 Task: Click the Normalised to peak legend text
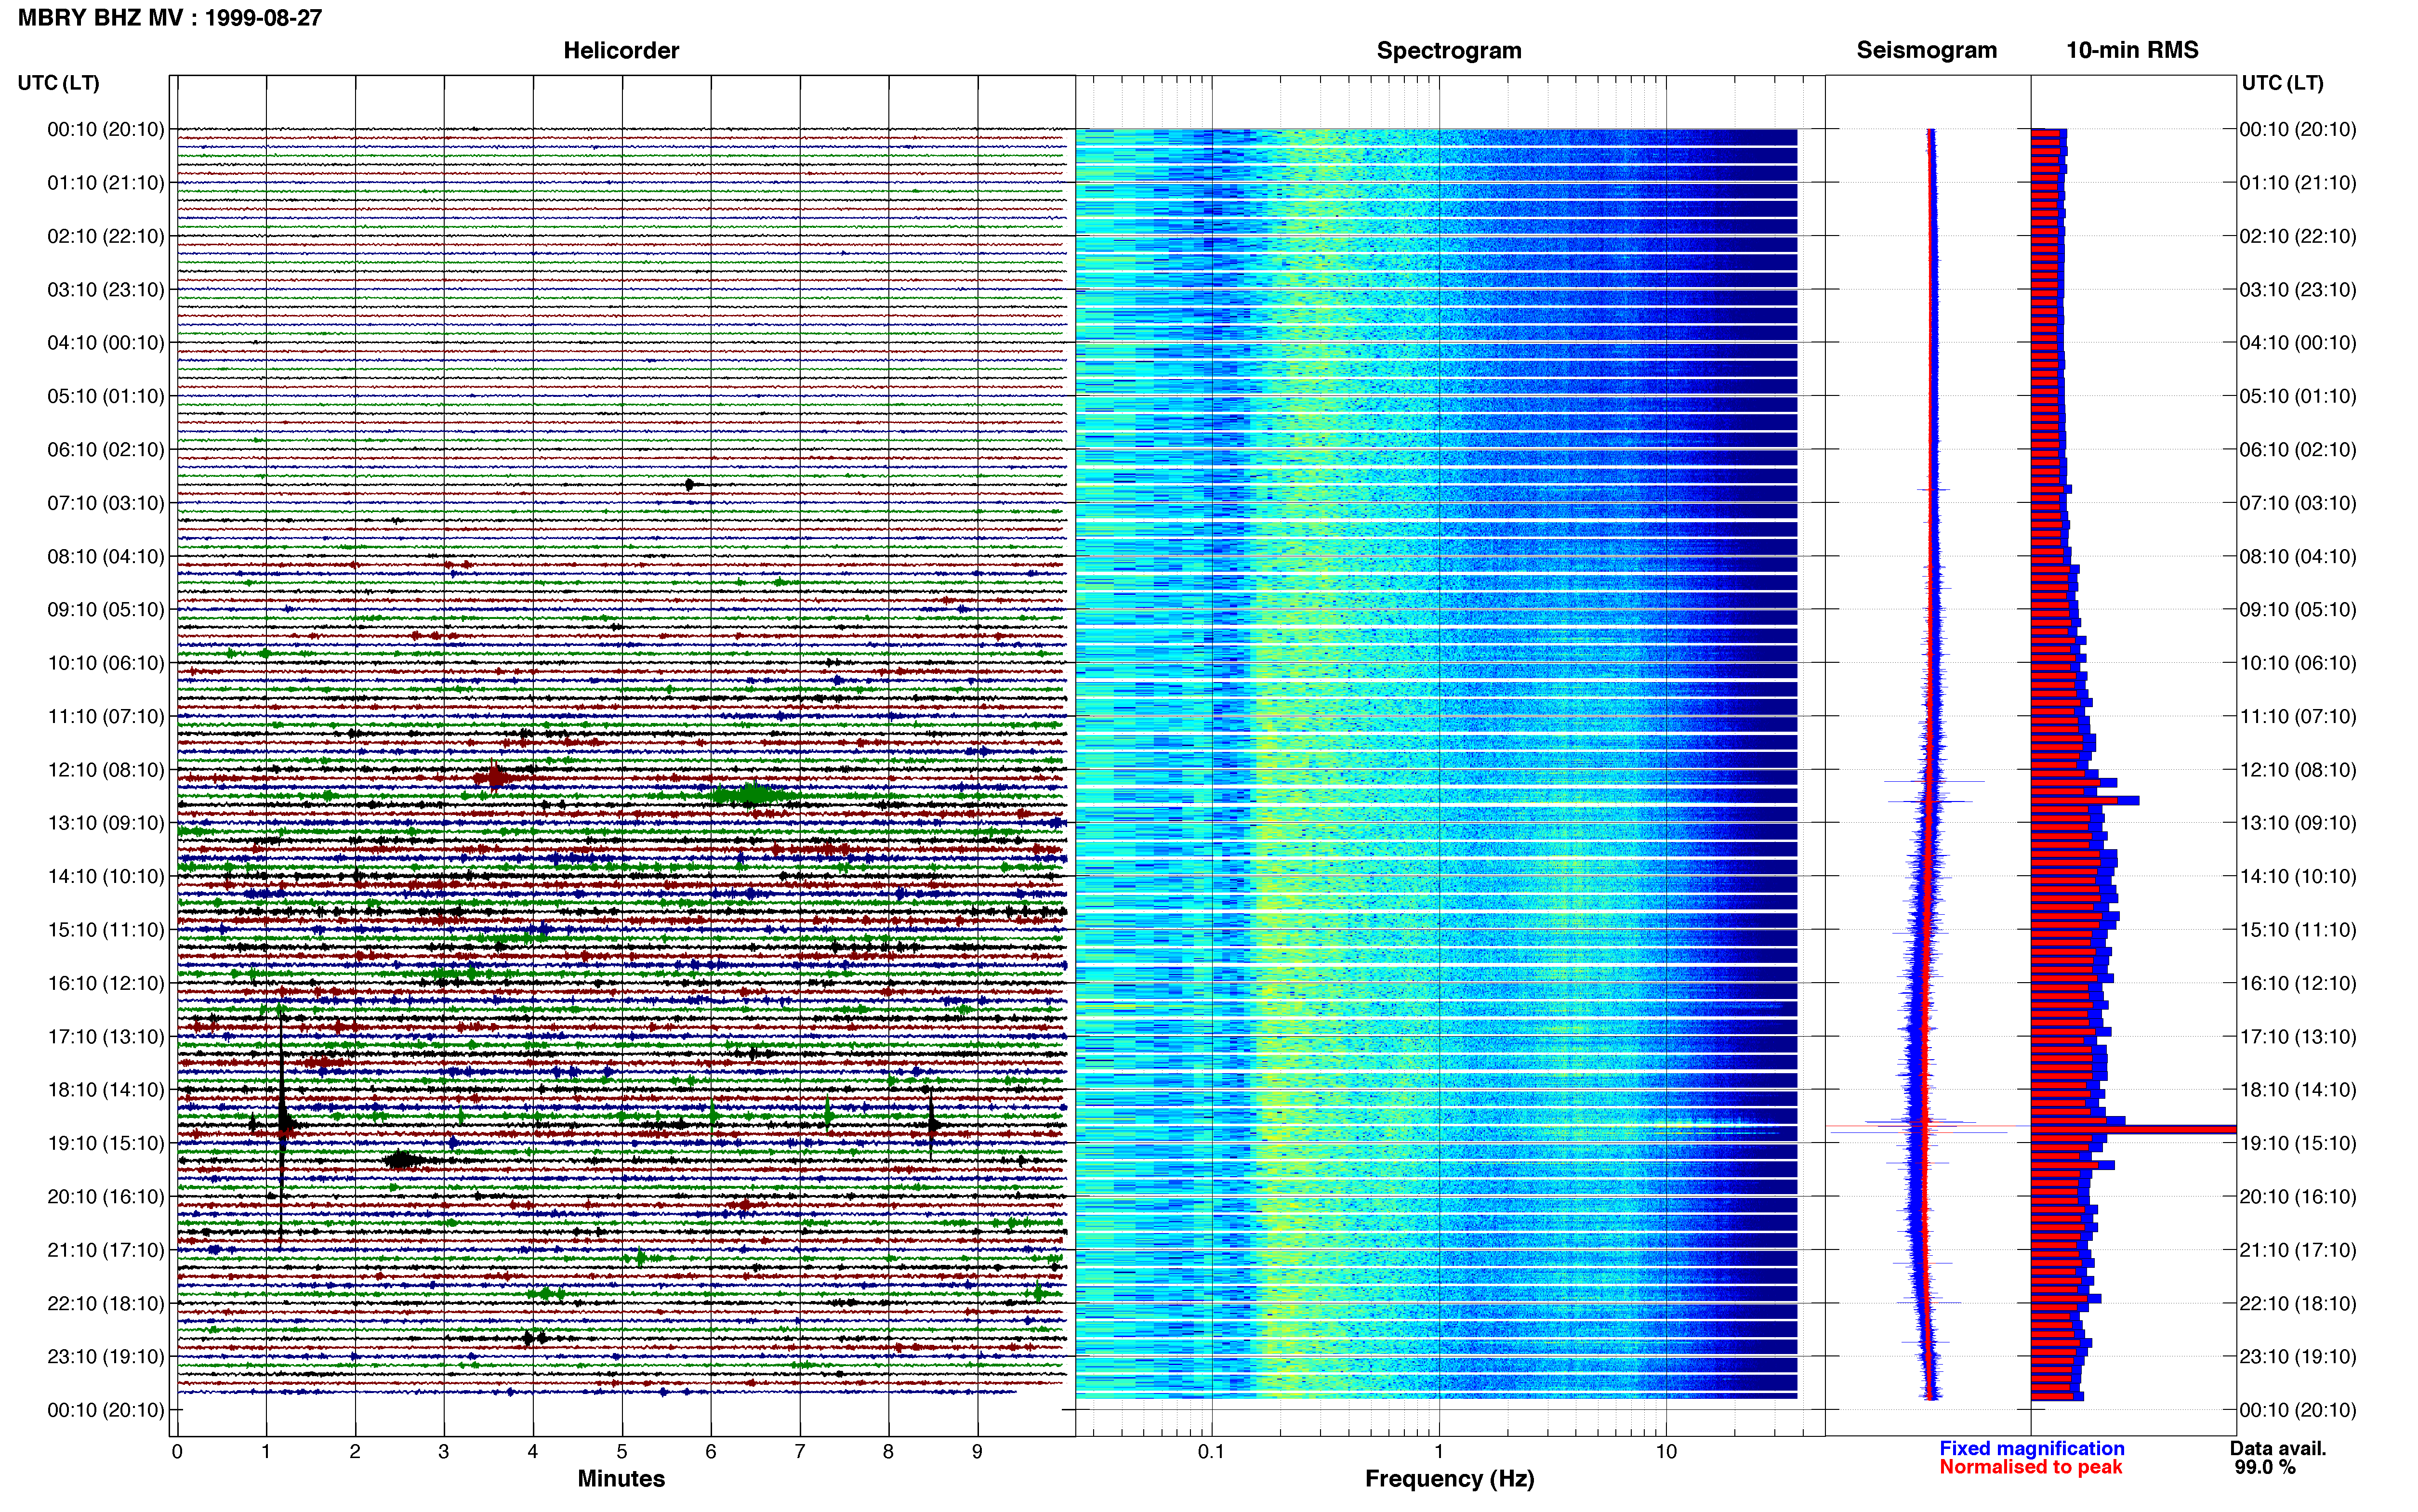2031,1467
